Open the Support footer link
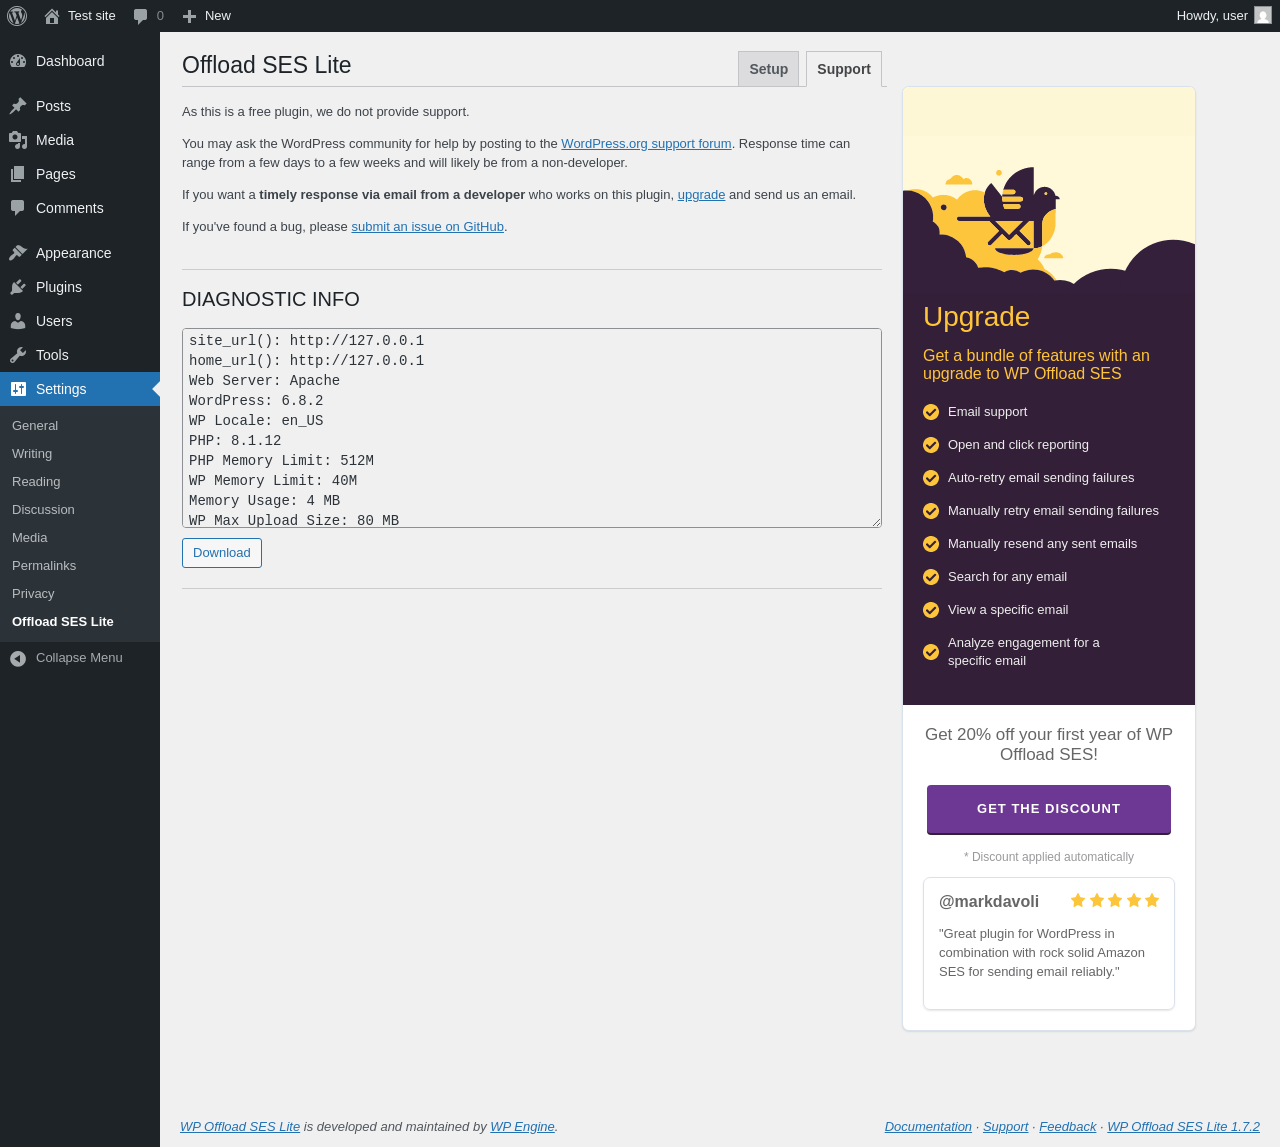 point(1005,1126)
